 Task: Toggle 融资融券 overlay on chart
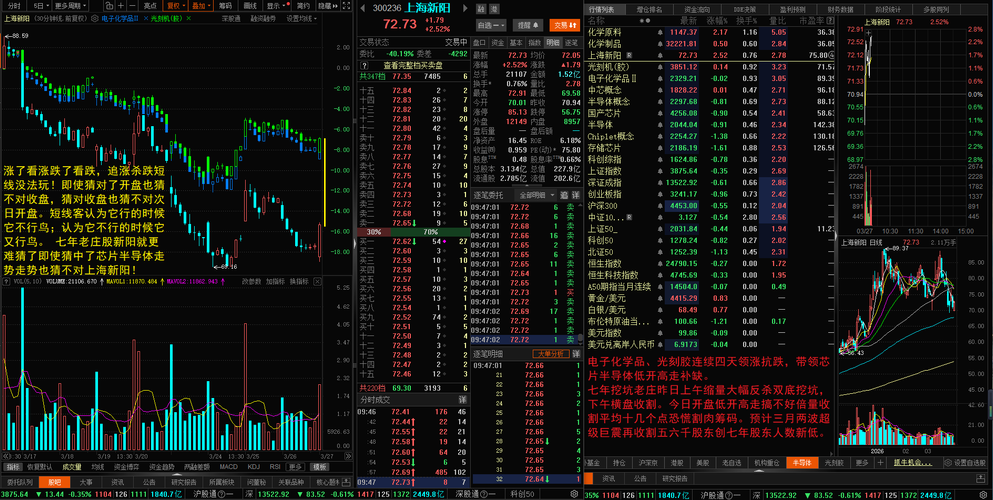tap(263, 18)
